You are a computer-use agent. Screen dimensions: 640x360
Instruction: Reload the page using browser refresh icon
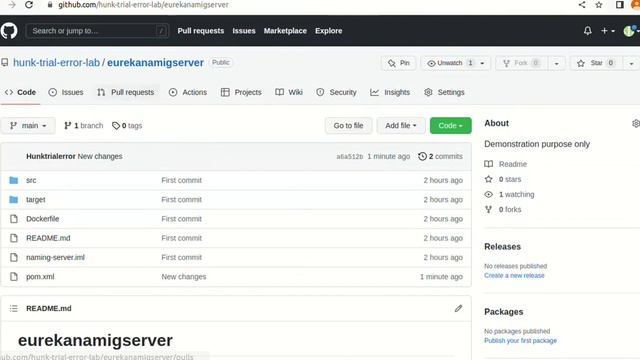29,5
